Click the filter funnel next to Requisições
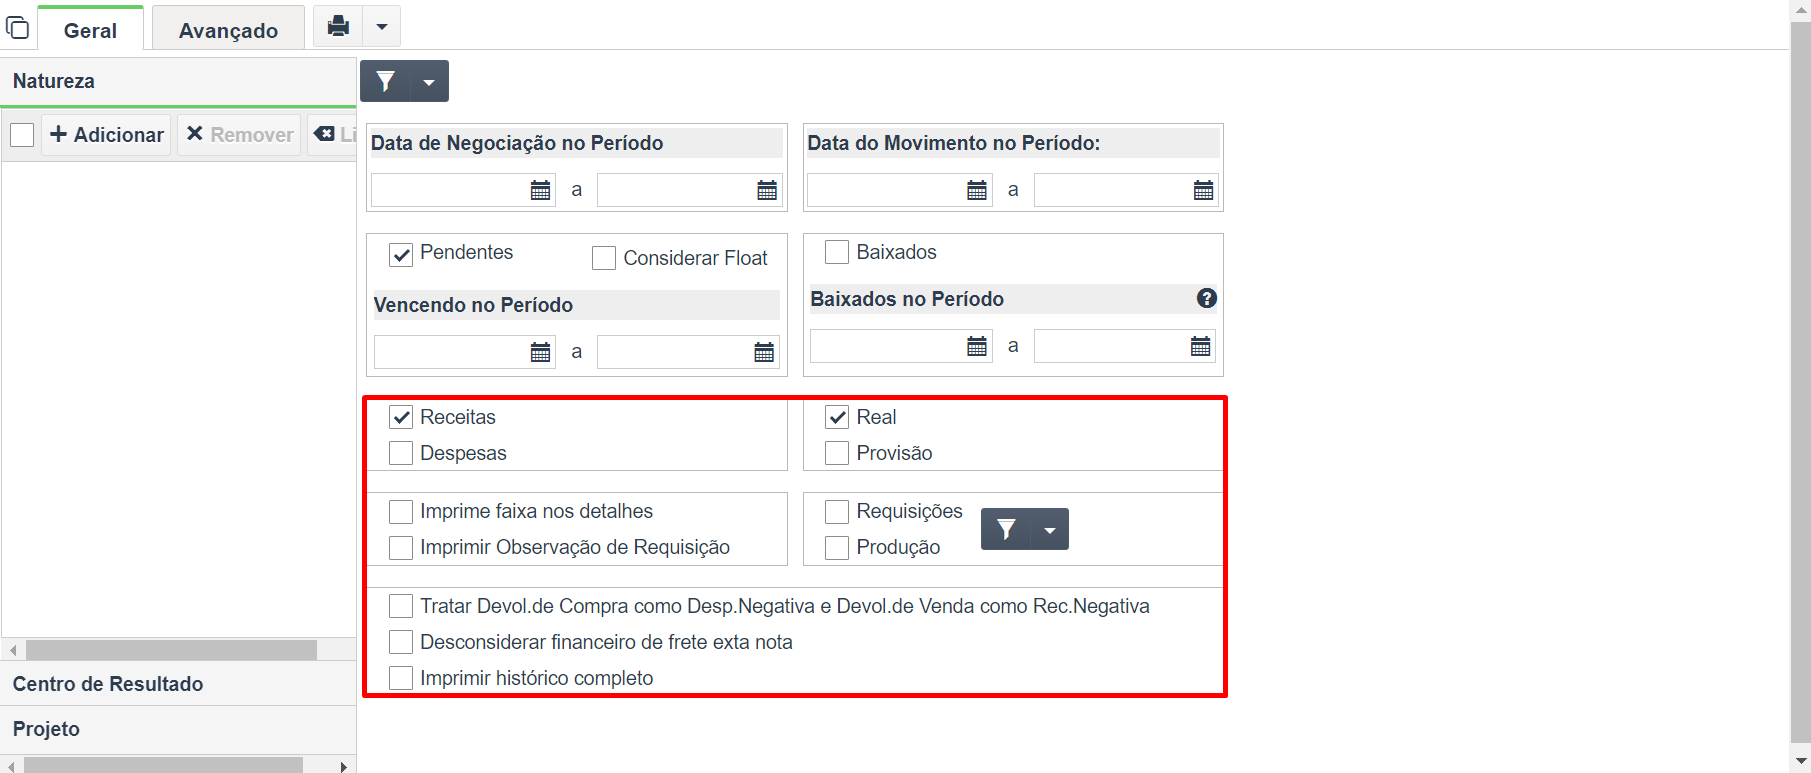 (1006, 529)
